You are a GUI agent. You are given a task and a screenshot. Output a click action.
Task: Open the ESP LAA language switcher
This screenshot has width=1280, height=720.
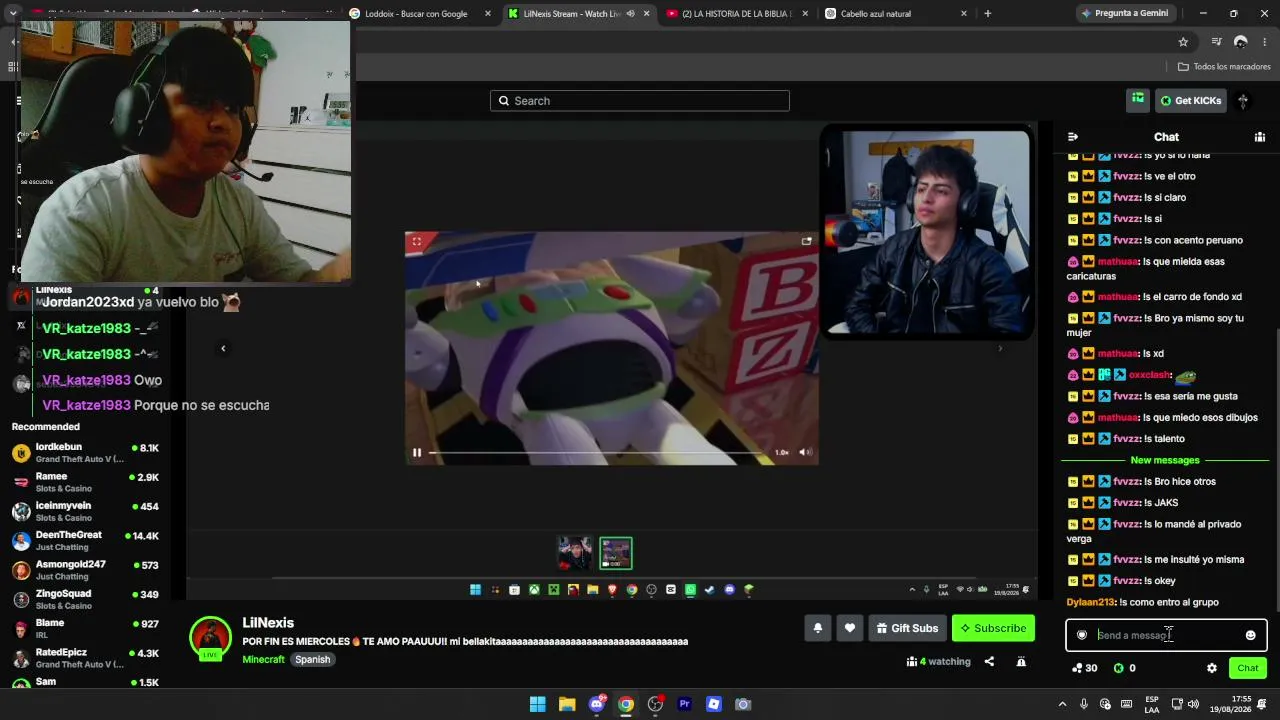tap(1152, 704)
